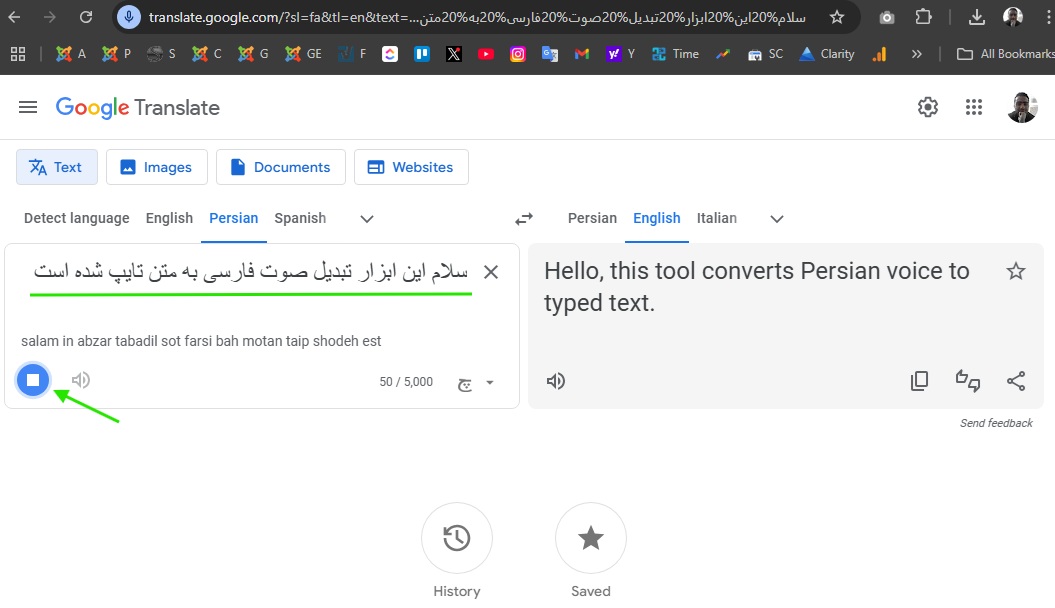Open the All Bookmarks folder
This screenshot has height=608, width=1055.
click(1005, 54)
